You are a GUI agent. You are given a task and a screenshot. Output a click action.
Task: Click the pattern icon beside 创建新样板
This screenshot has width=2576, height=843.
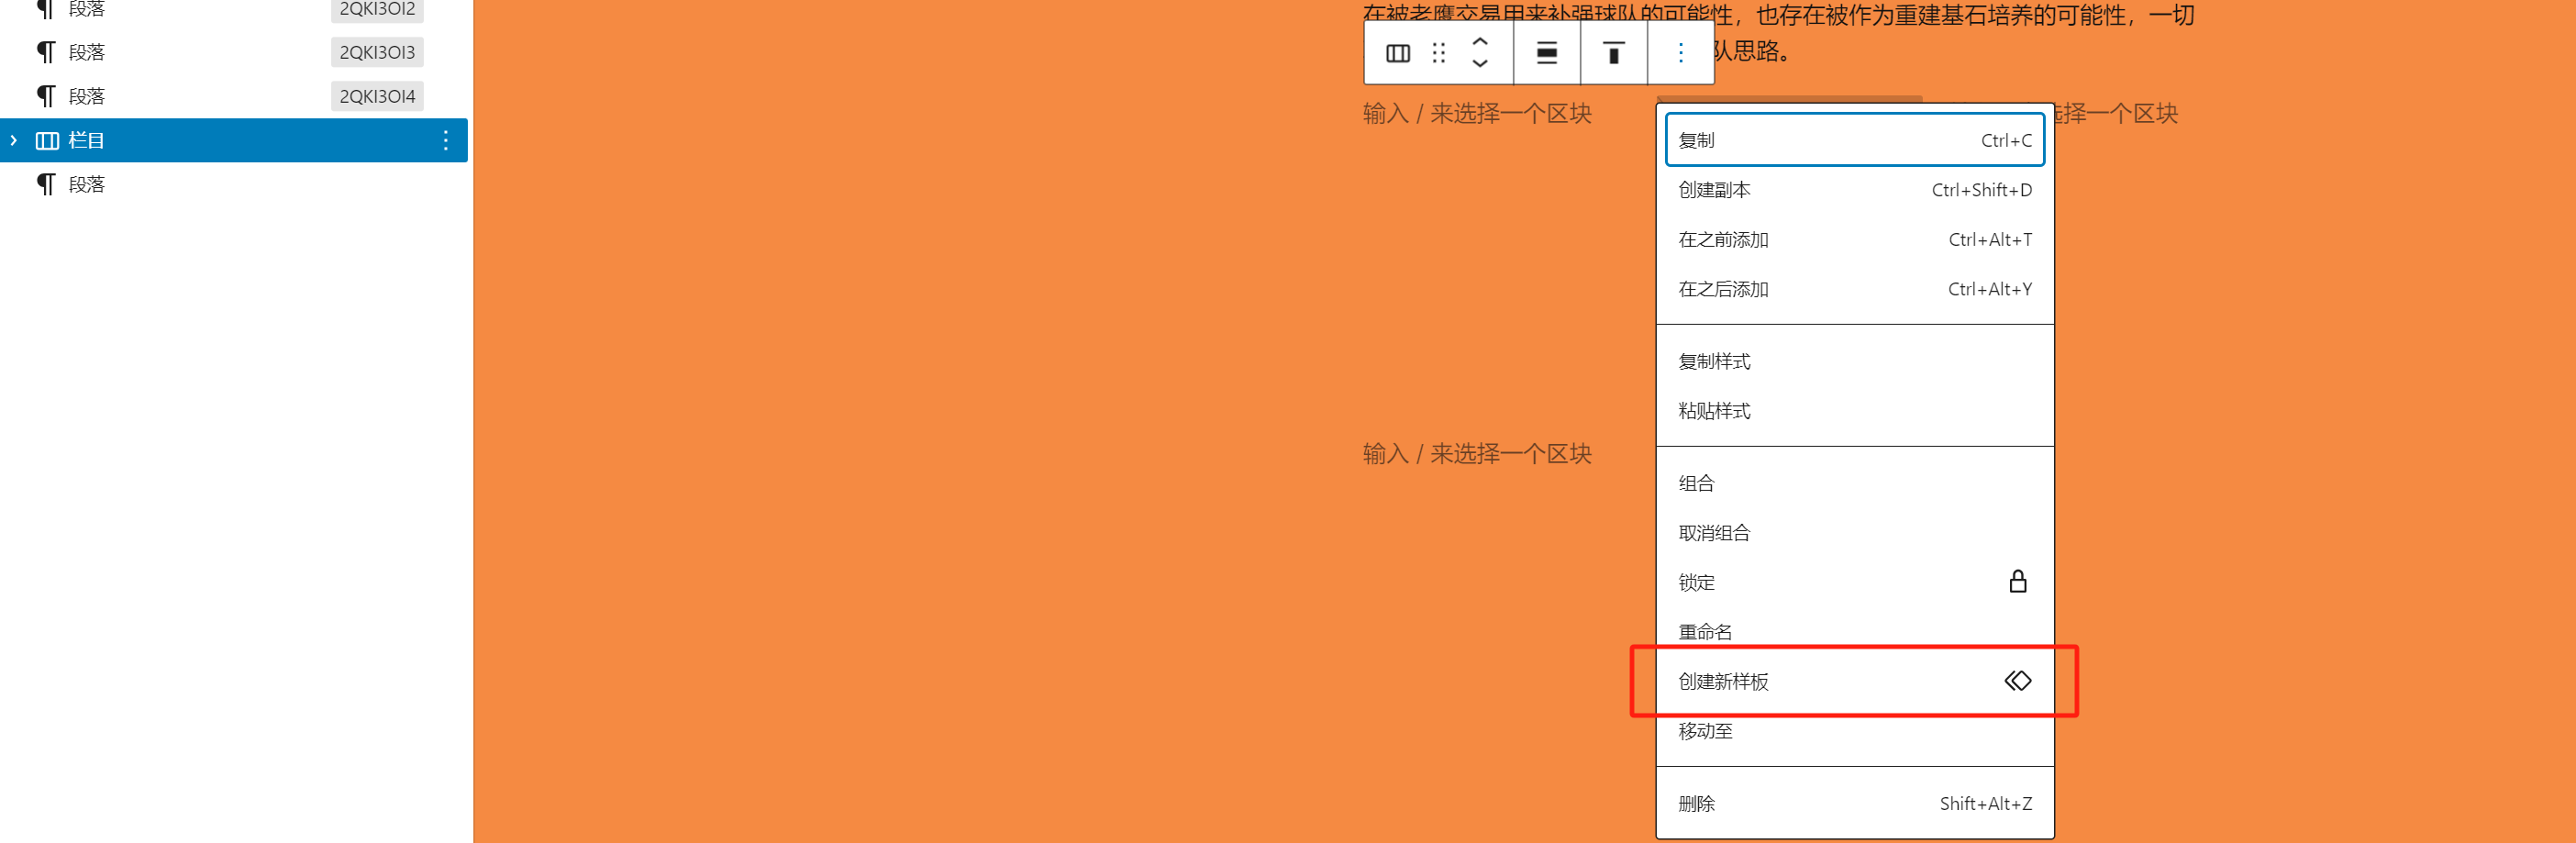(2017, 680)
